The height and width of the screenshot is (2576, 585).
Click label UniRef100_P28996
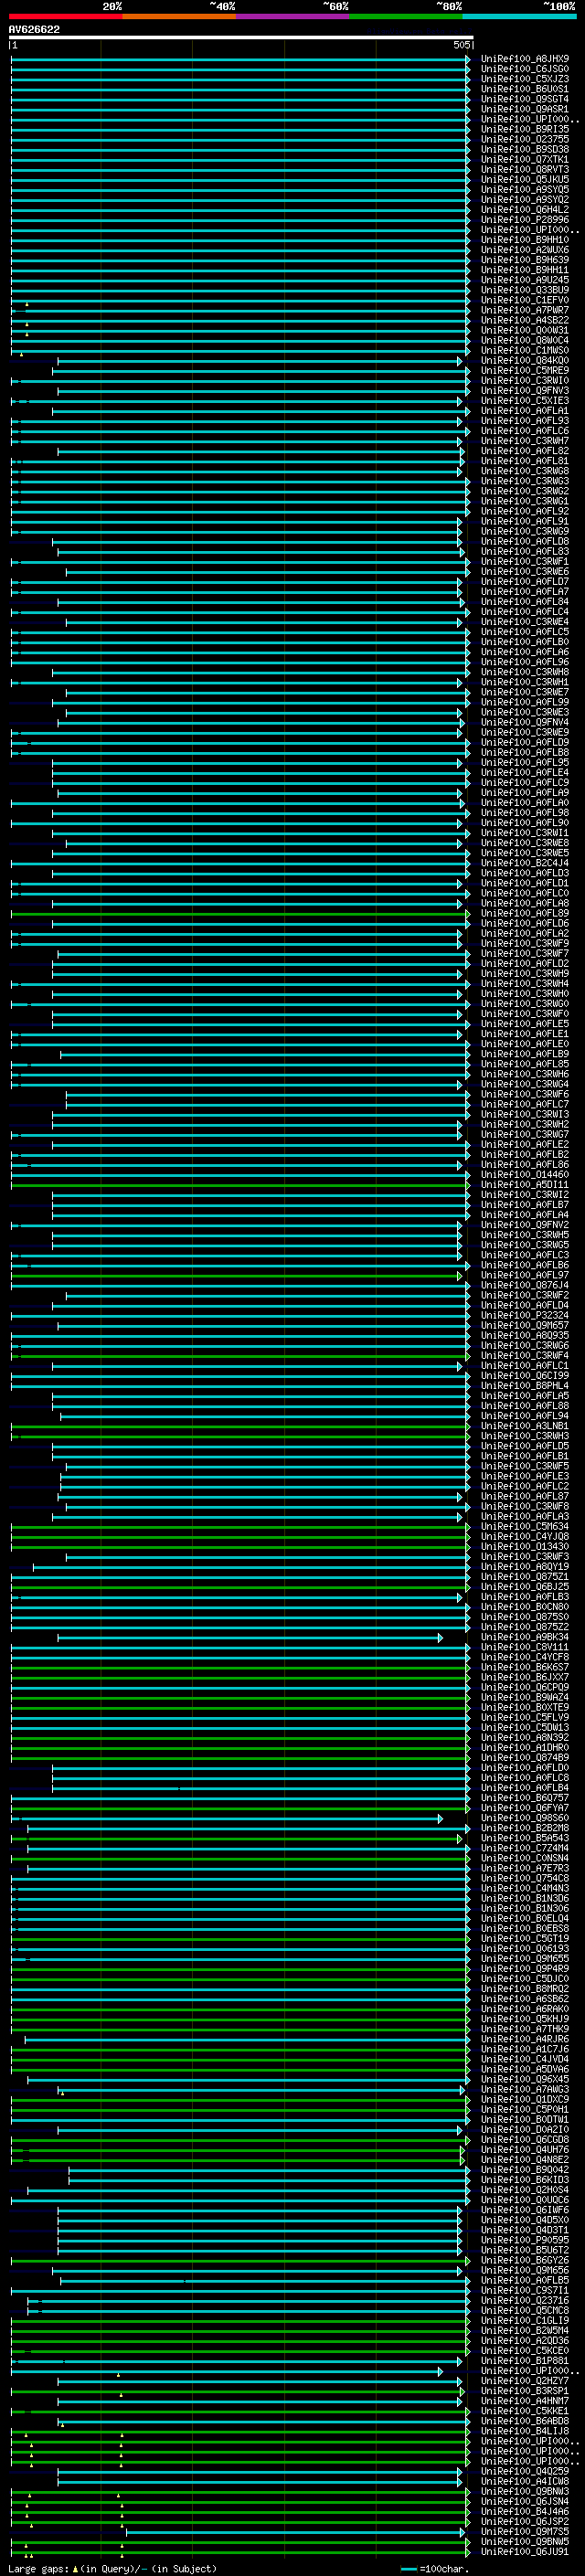pos(525,219)
